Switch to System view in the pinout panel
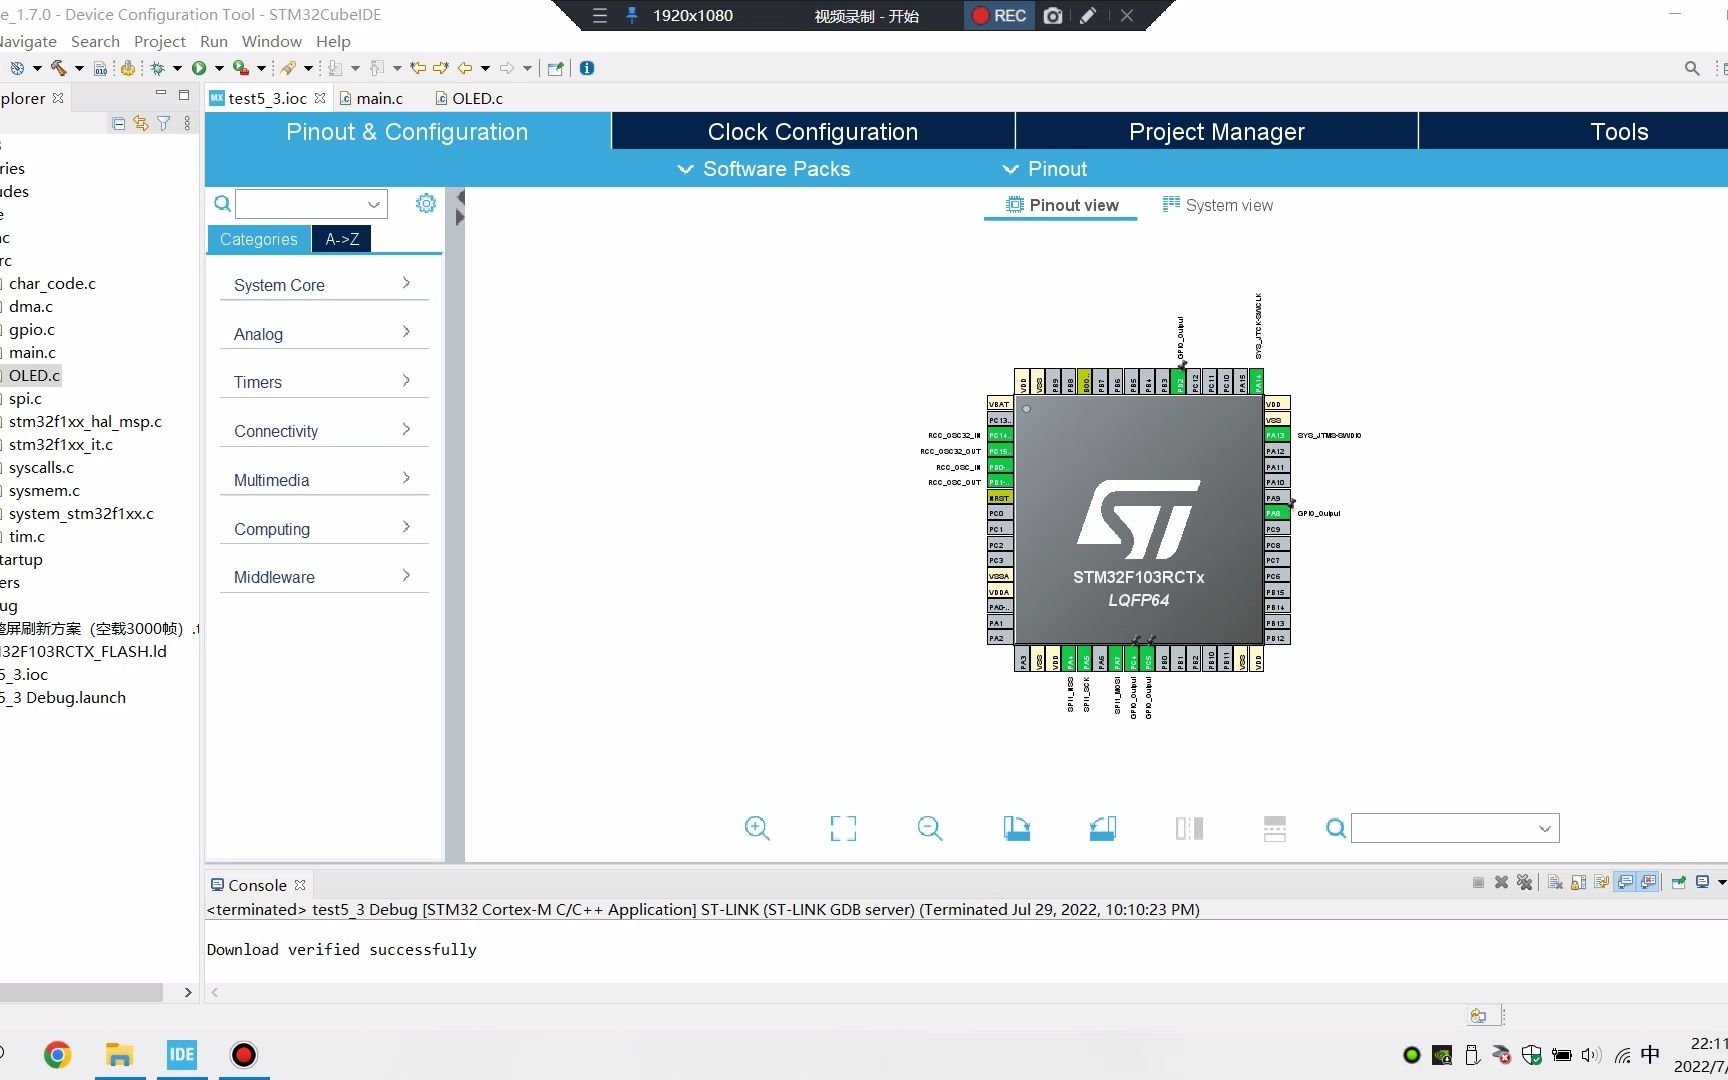The image size is (1728, 1080). click(x=1227, y=204)
